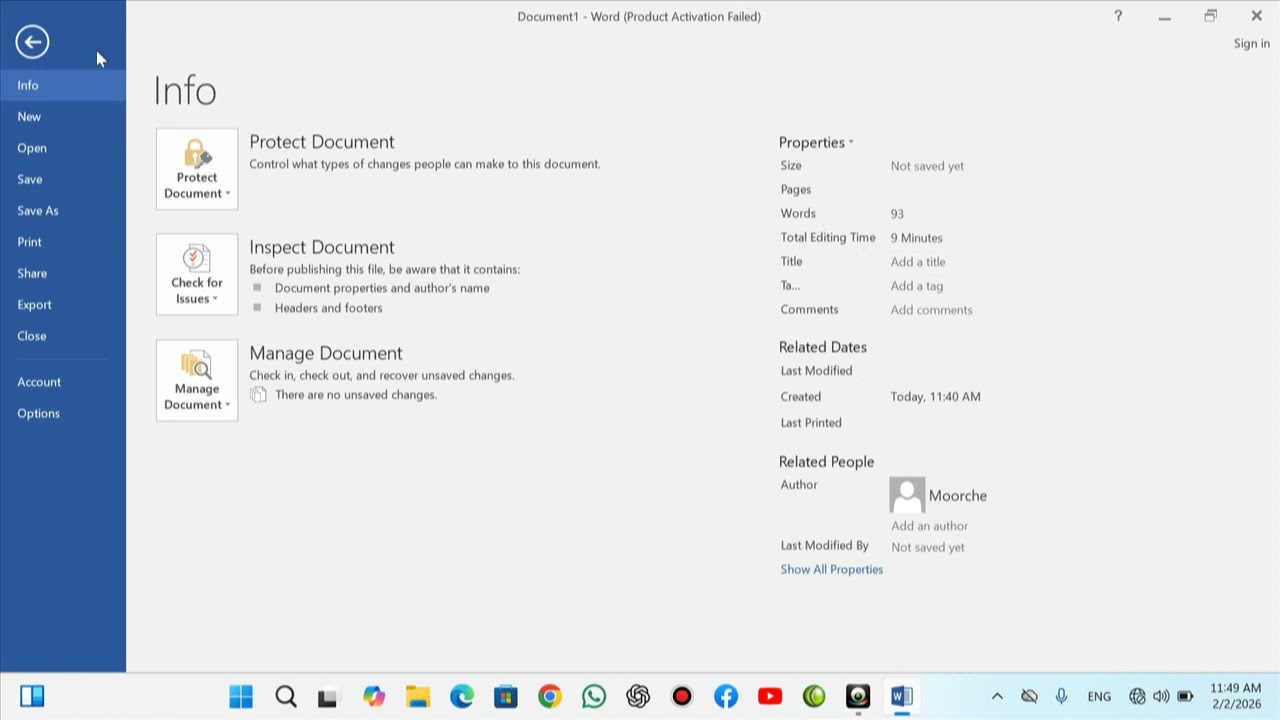Image resolution: width=1280 pixels, height=720 pixels.
Task: Choose Close in the sidebar
Action: pos(63,336)
